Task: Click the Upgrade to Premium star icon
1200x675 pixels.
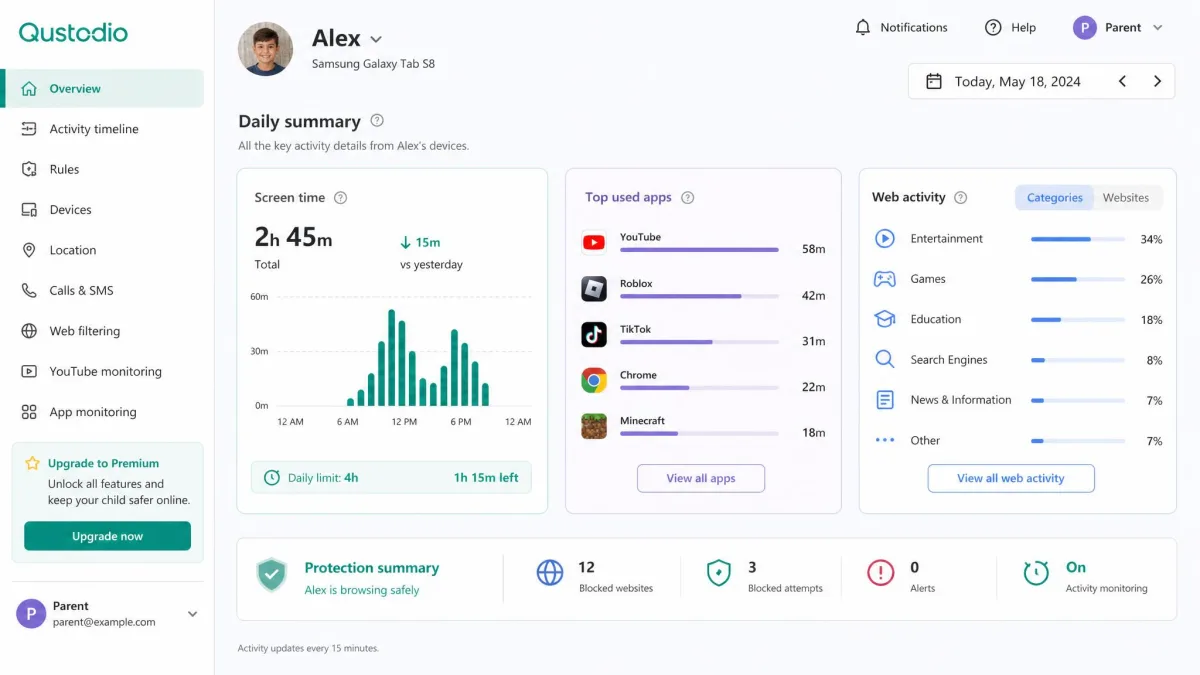Action: point(32,463)
